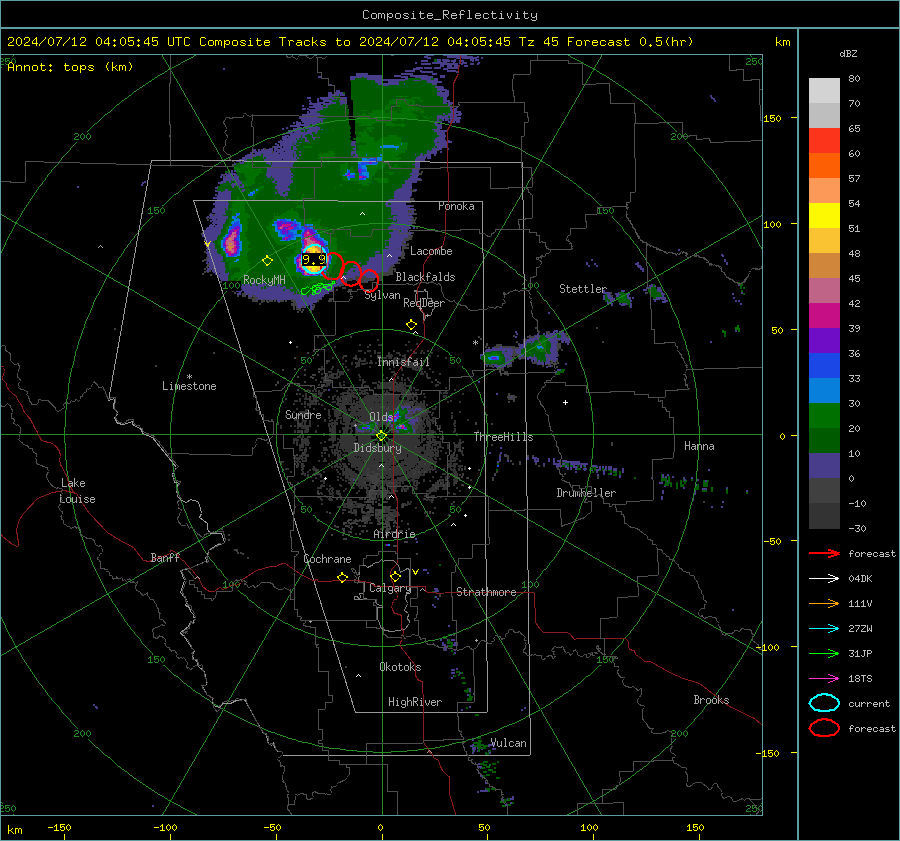Click the yellow diamond marker above Calgary

[x=395, y=576]
